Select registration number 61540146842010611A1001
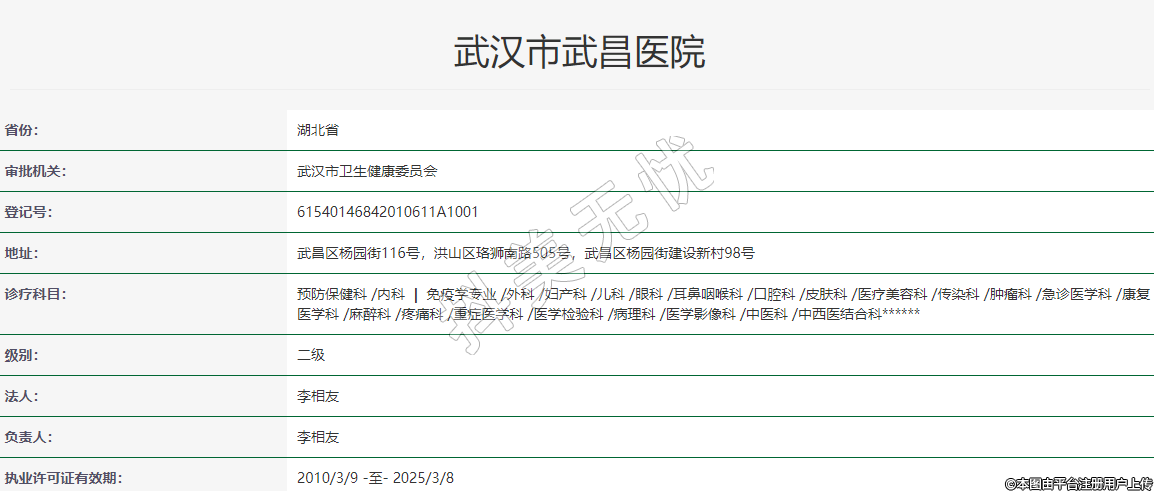The height and width of the screenshot is (491, 1154). (388, 212)
